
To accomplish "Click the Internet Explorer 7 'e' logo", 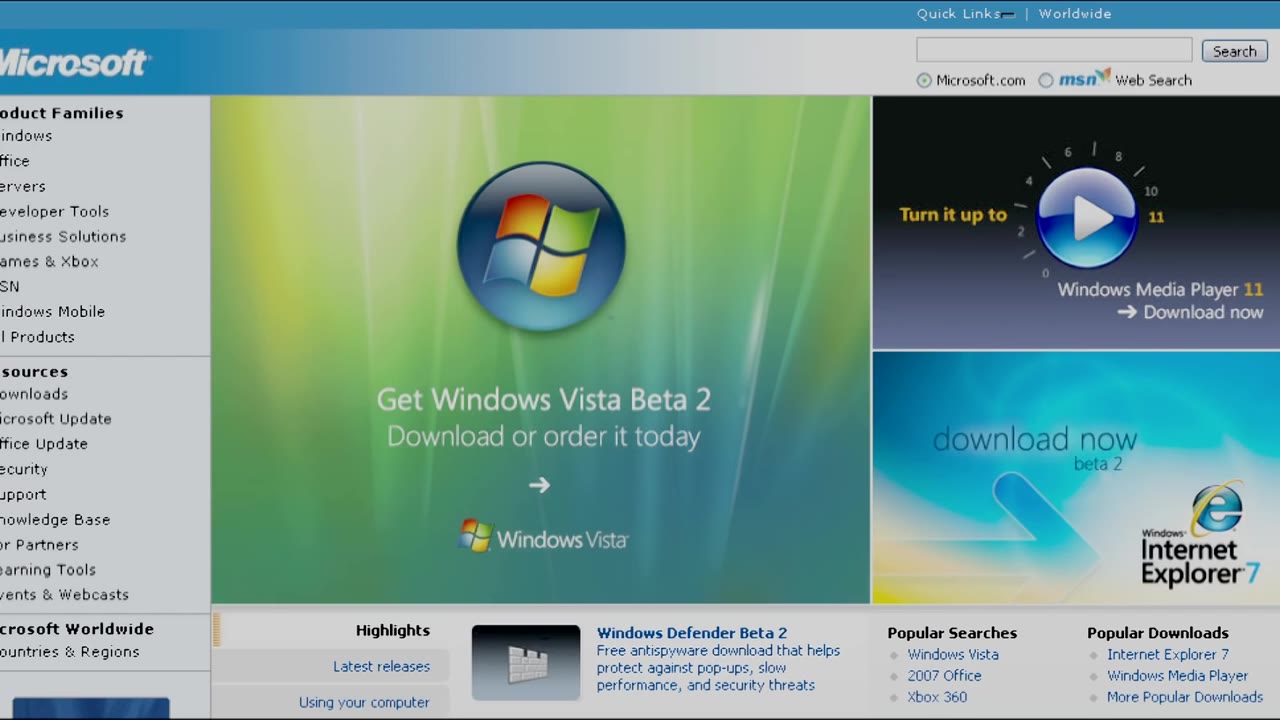I will pos(1216,510).
